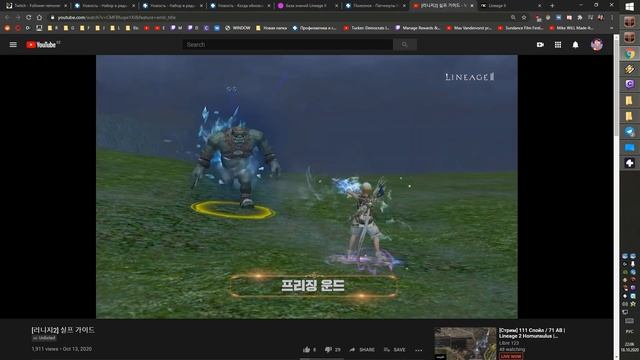Open the Windows Start button
640x360 pixels.
[629, 7]
